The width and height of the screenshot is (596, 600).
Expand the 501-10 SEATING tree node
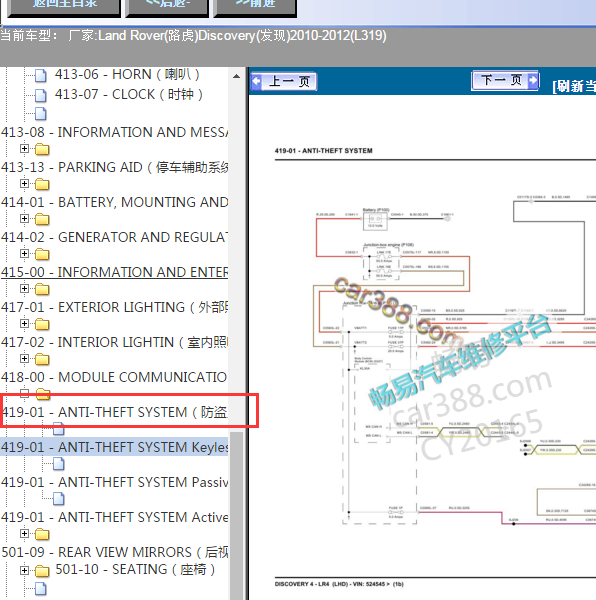coord(24,571)
